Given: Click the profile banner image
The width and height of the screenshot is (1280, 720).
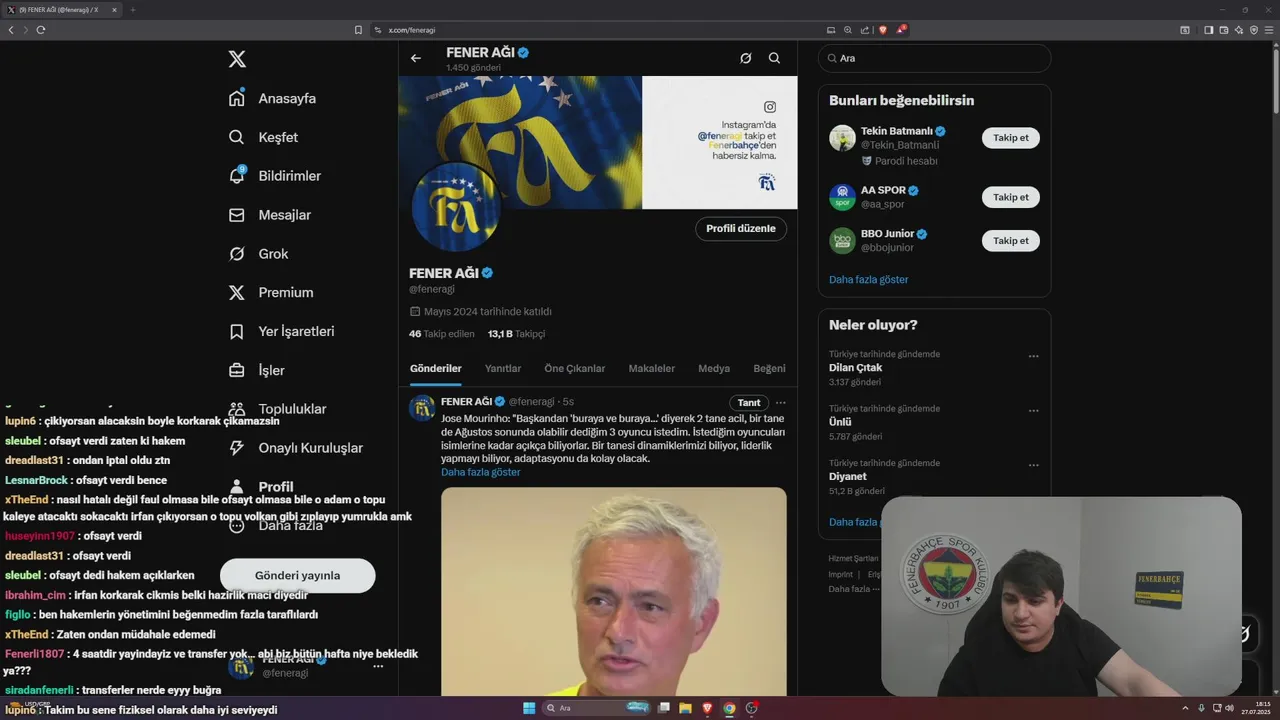Looking at the screenshot, I should point(598,142).
